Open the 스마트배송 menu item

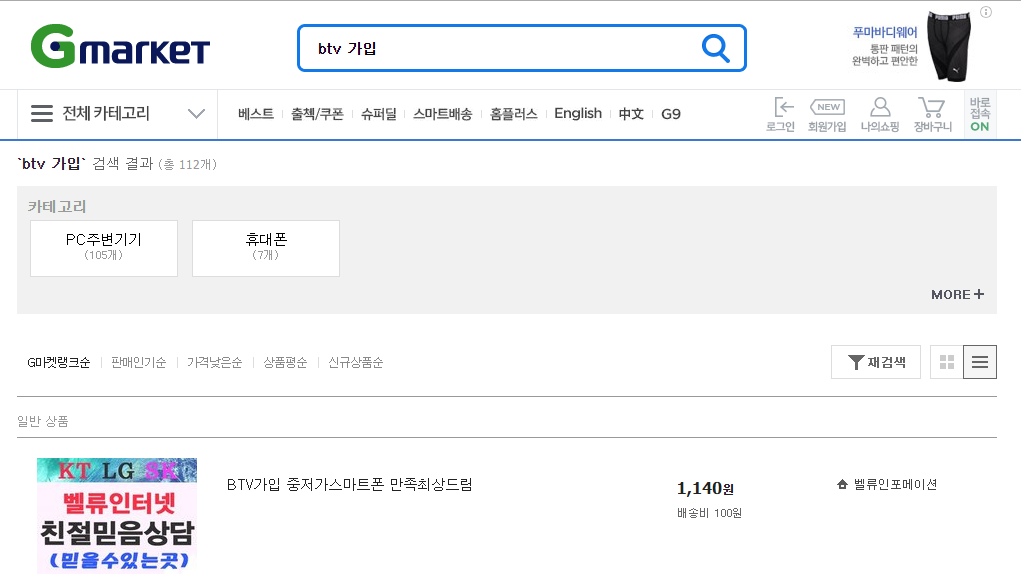click(443, 114)
